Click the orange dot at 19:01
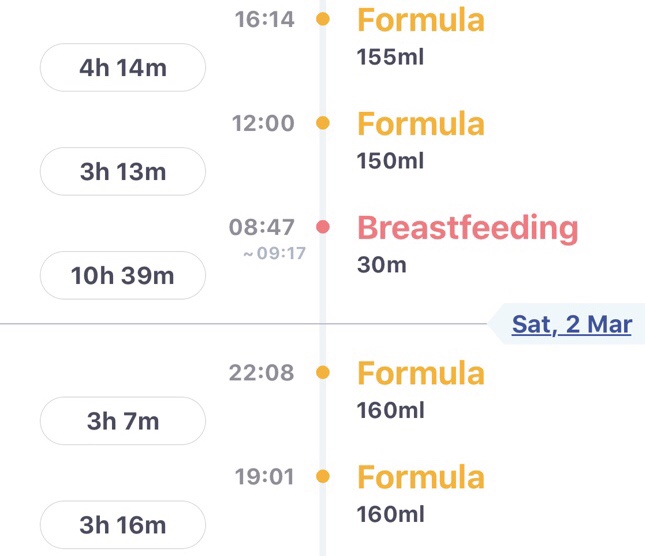Viewport: 645px width, 556px height. [322, 476]
